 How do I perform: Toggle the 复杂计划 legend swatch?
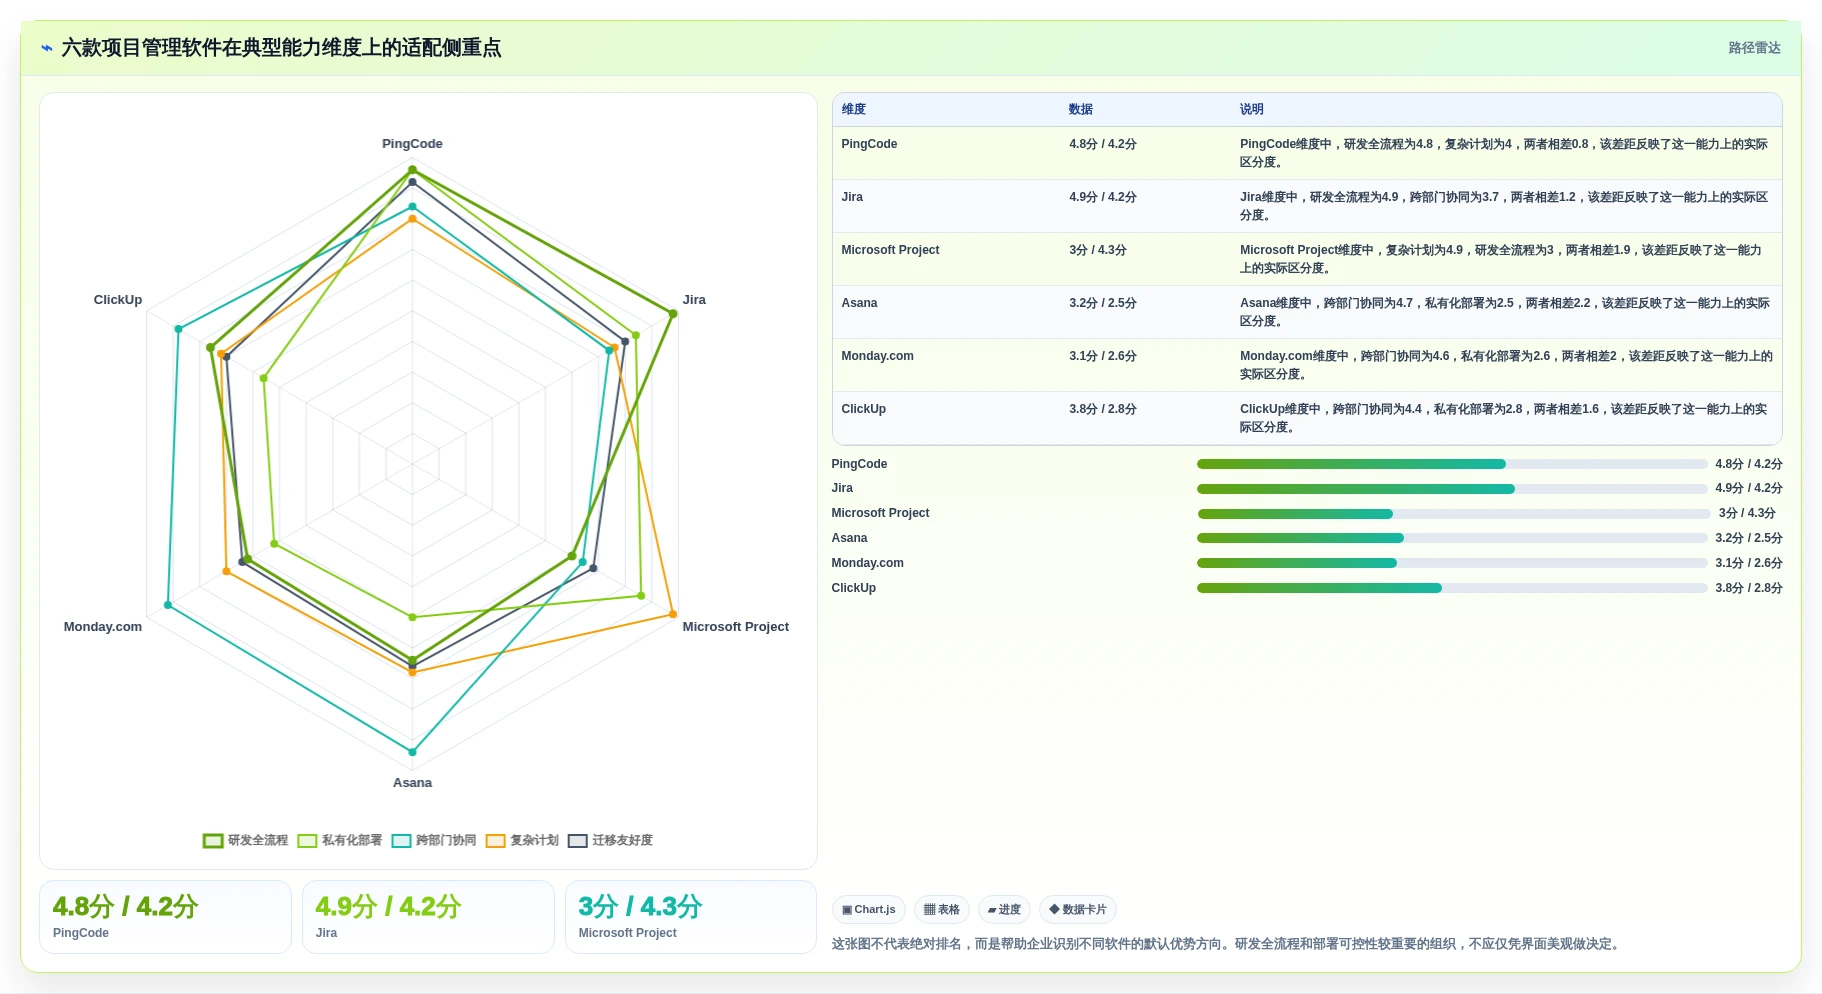coord(495,841)
